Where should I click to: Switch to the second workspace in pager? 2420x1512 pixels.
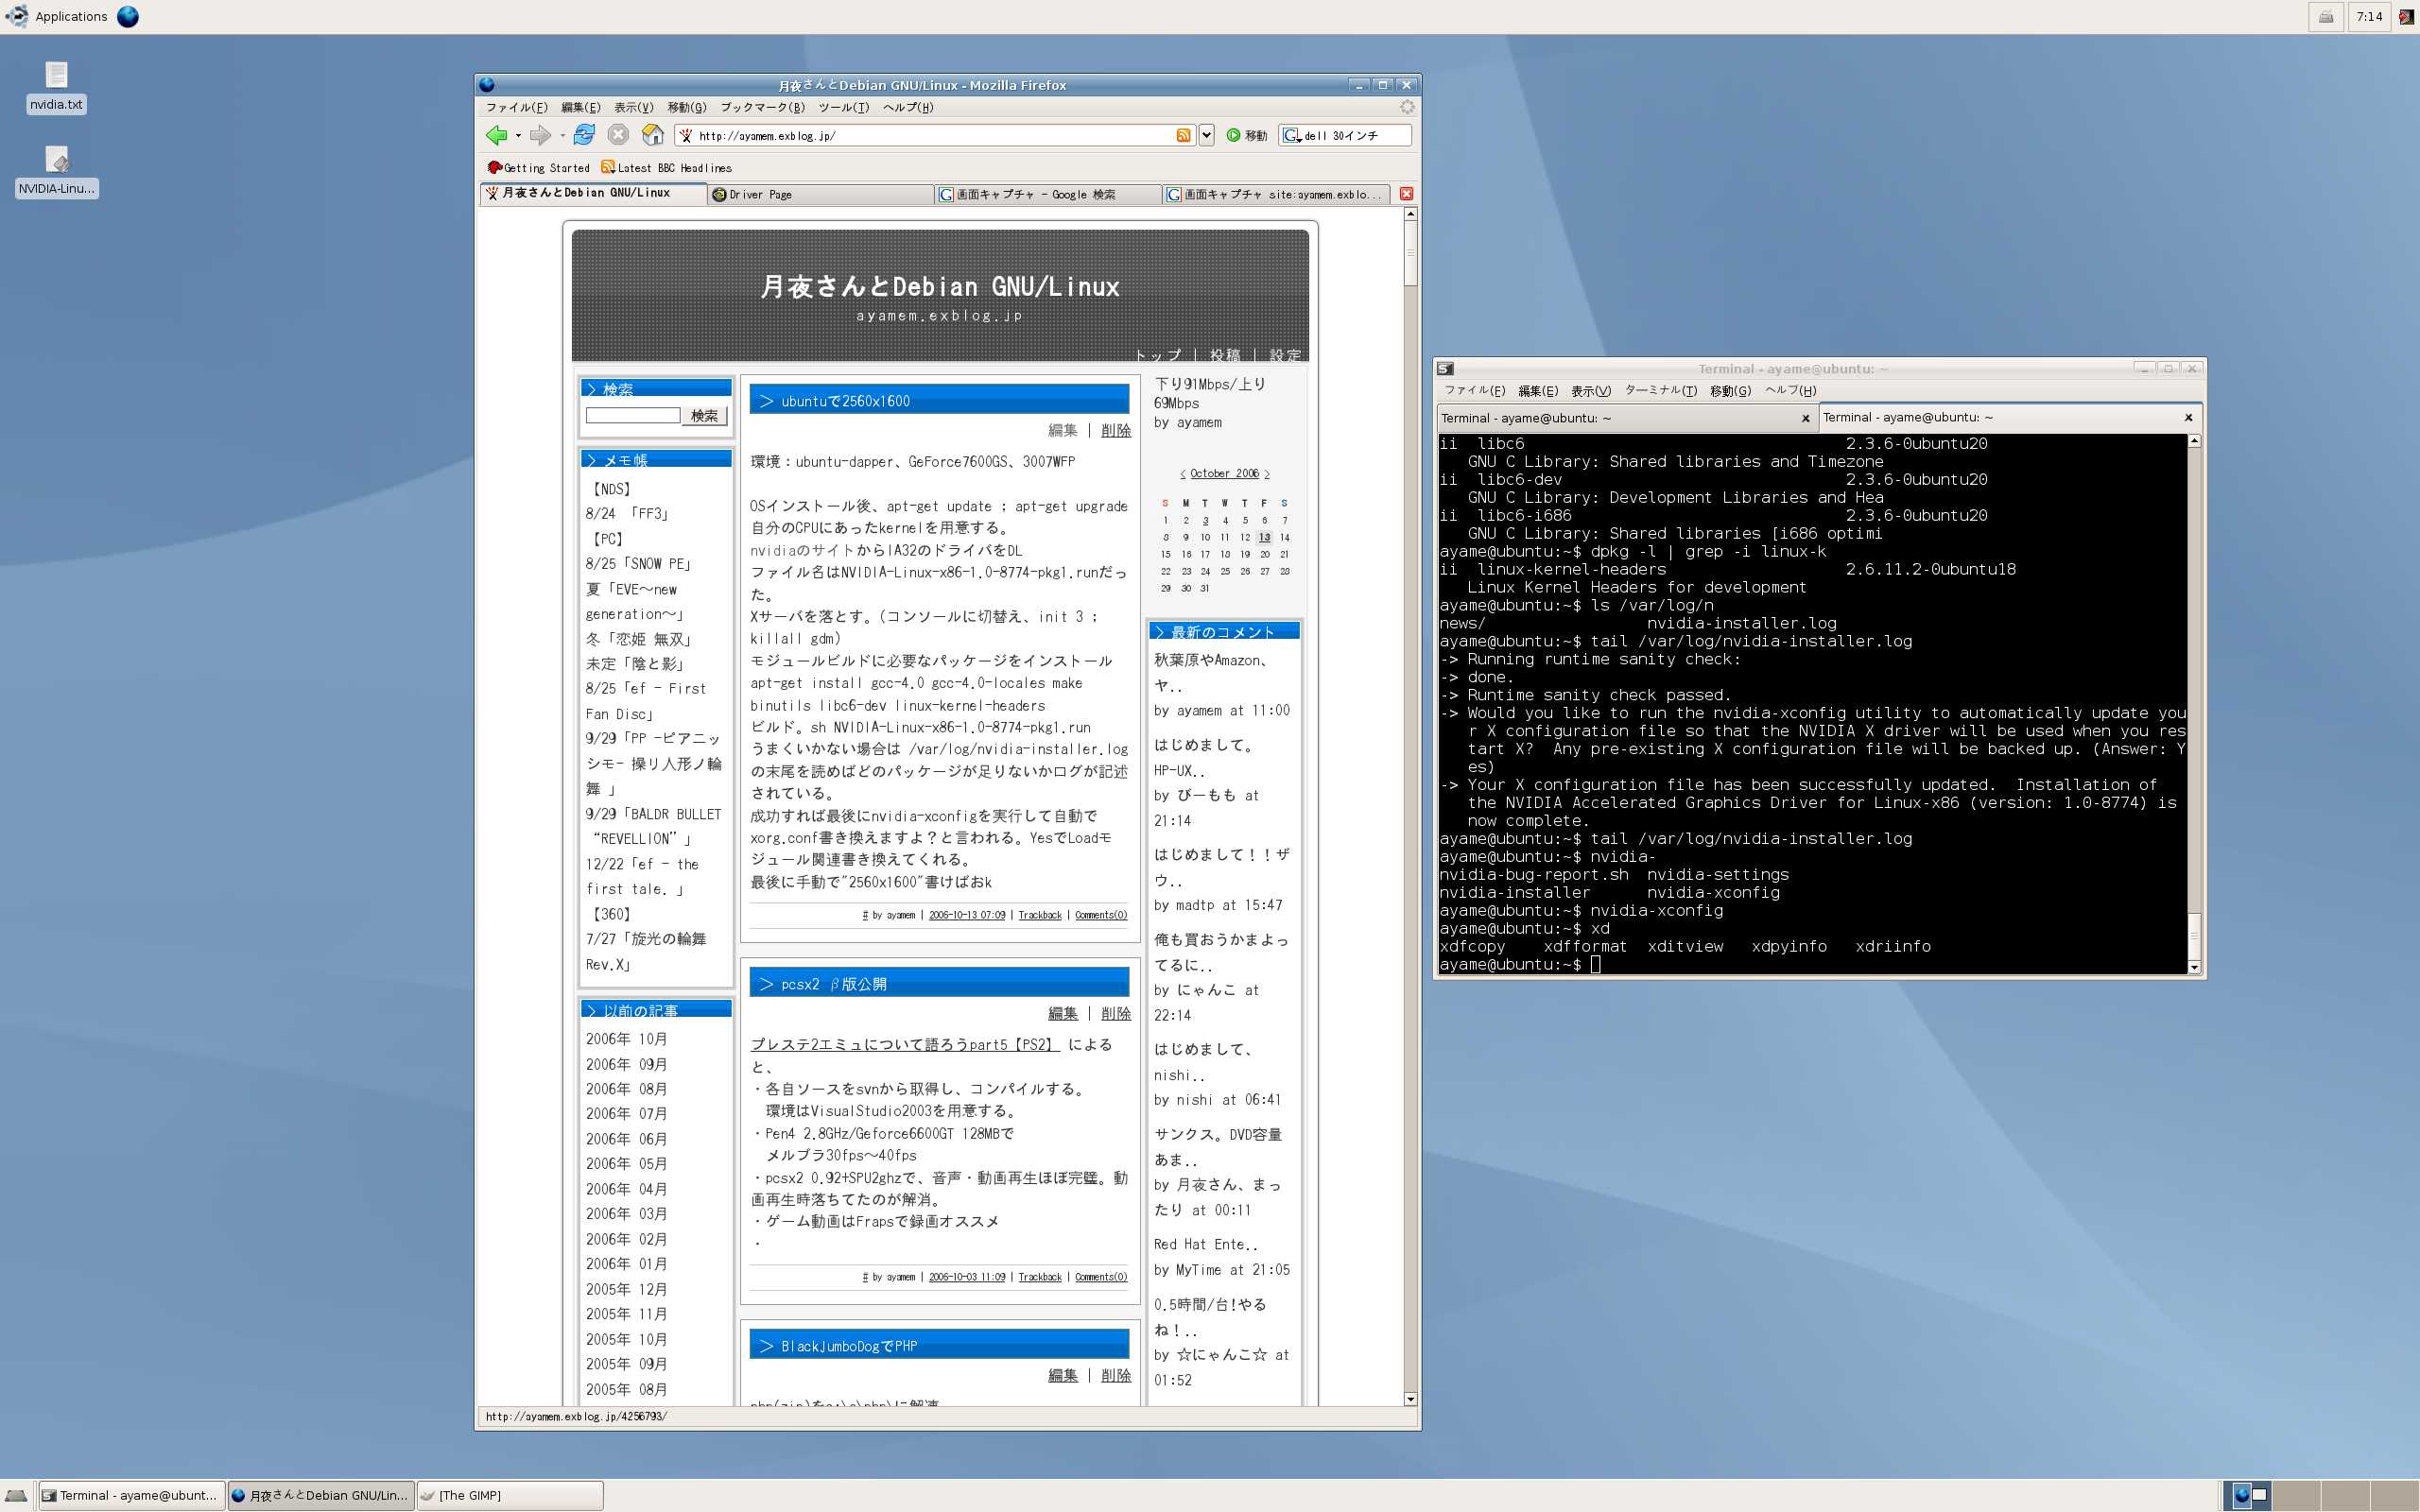pyautogui.click(x=2295, y=1495)
